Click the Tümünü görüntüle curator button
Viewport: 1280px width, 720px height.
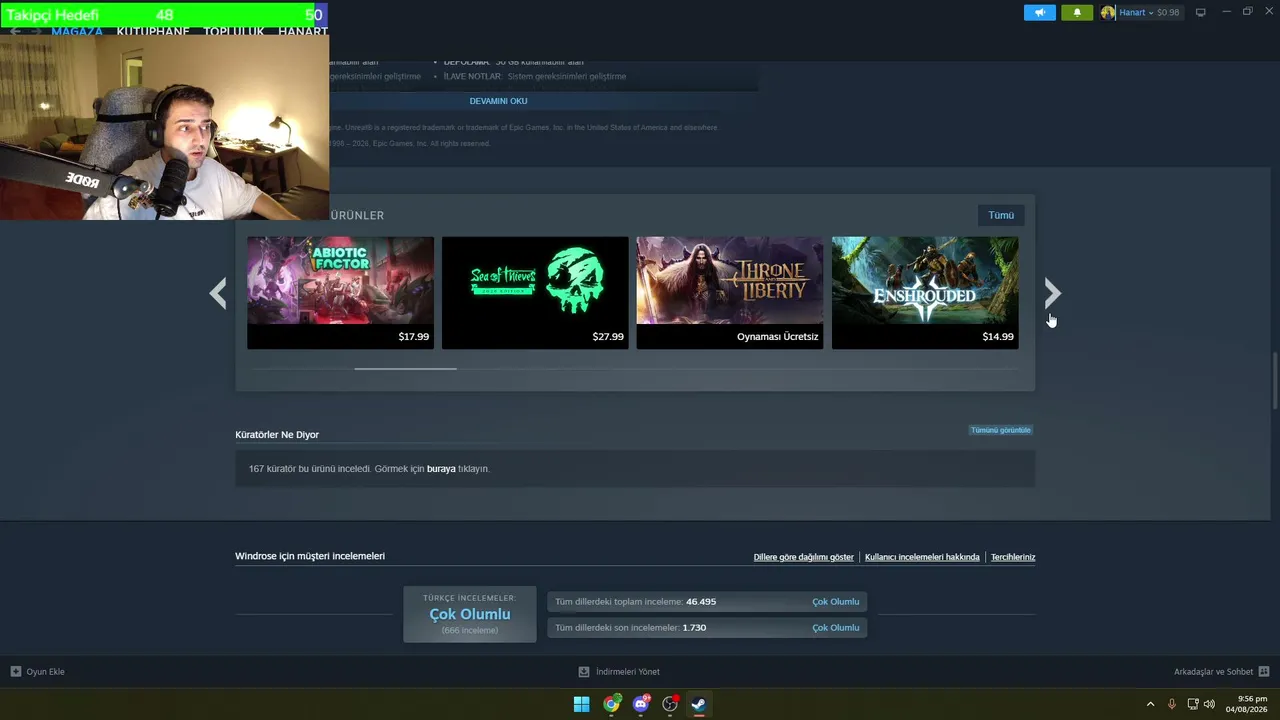pos(1000,430)
